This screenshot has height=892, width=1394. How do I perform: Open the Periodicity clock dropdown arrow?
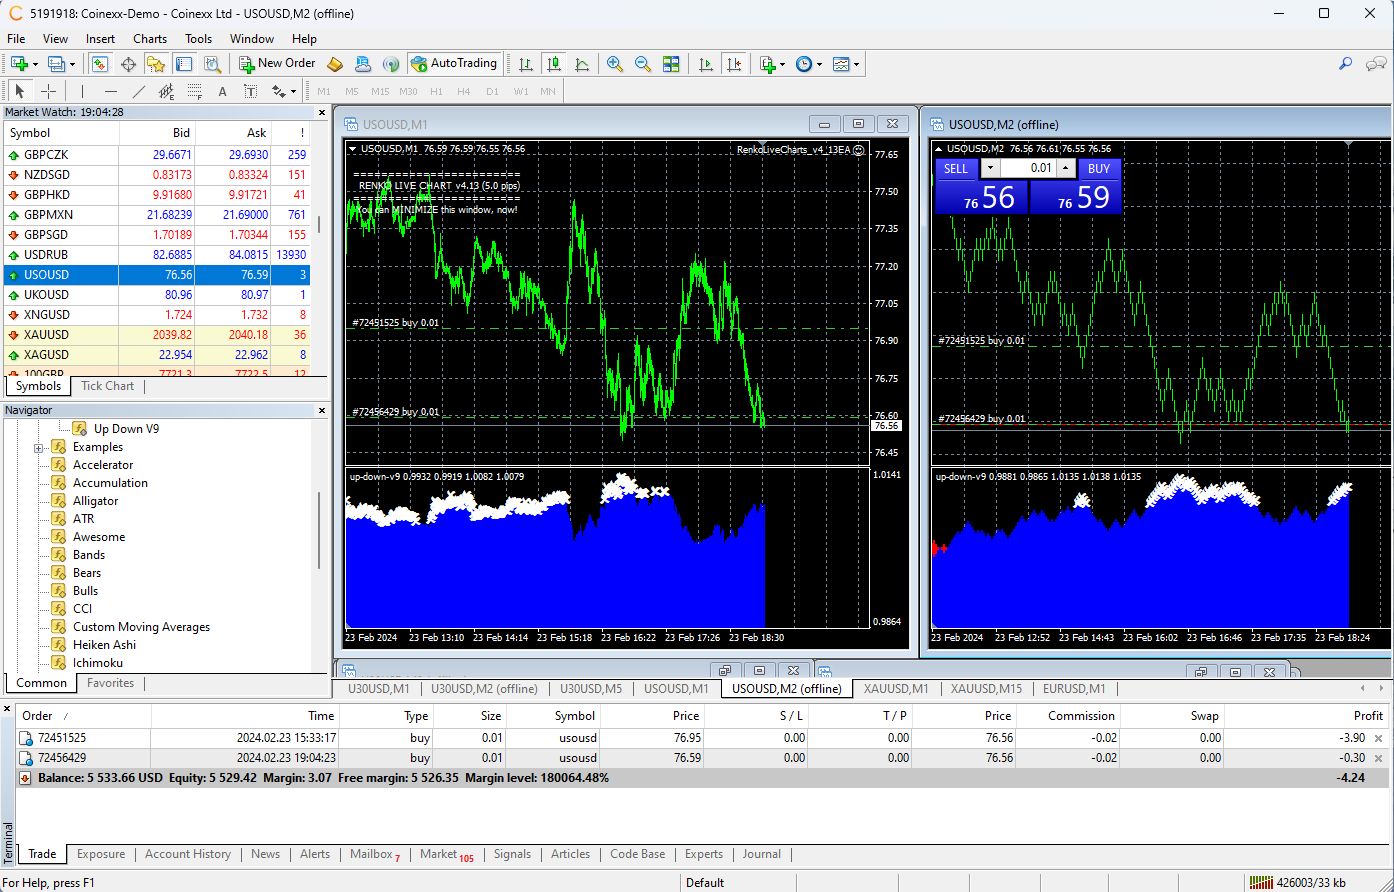819,64
